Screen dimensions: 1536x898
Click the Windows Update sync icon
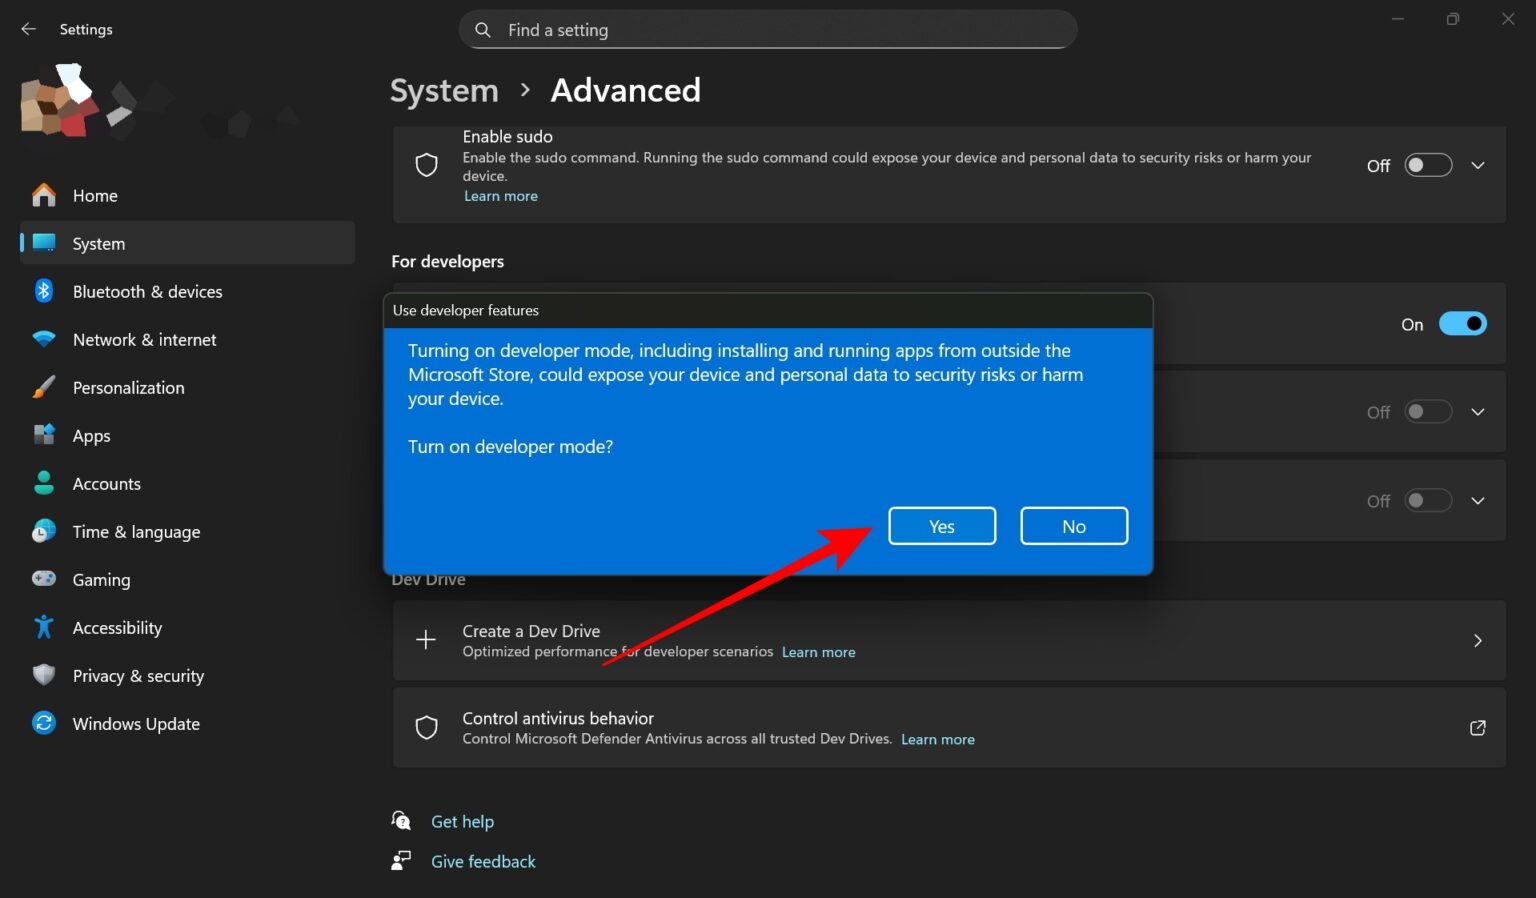pyautogui.click(x=44, y=723)
